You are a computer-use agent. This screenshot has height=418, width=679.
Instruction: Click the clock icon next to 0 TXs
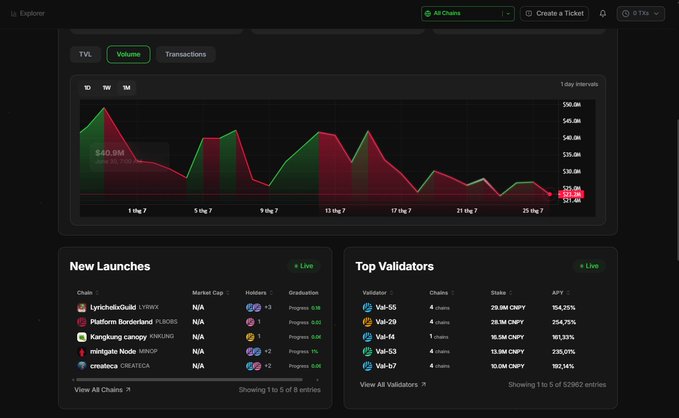[x=626, y=13]
